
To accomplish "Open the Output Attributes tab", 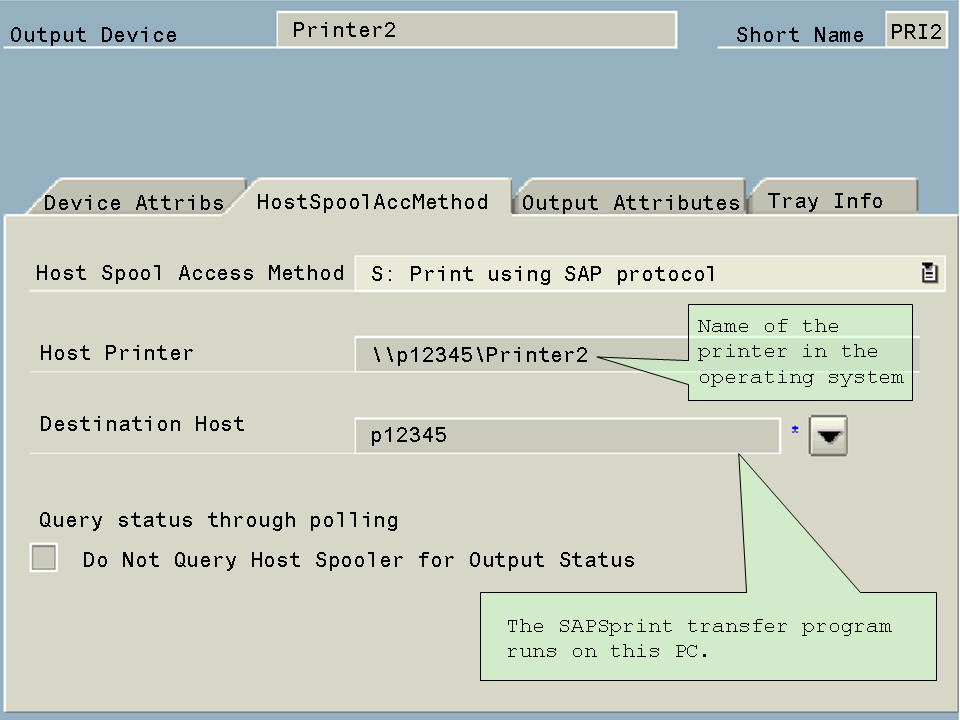I will (630, 202).
